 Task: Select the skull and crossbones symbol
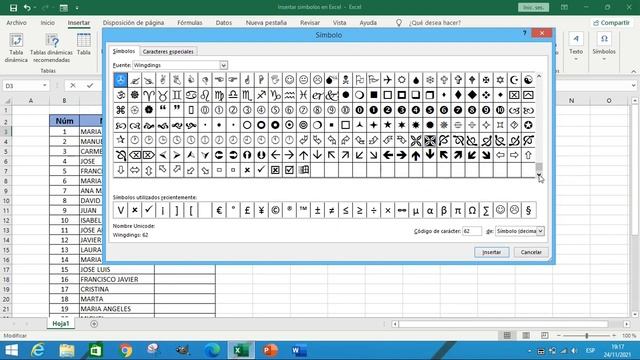pyautogui.click(x=346, y=80)
